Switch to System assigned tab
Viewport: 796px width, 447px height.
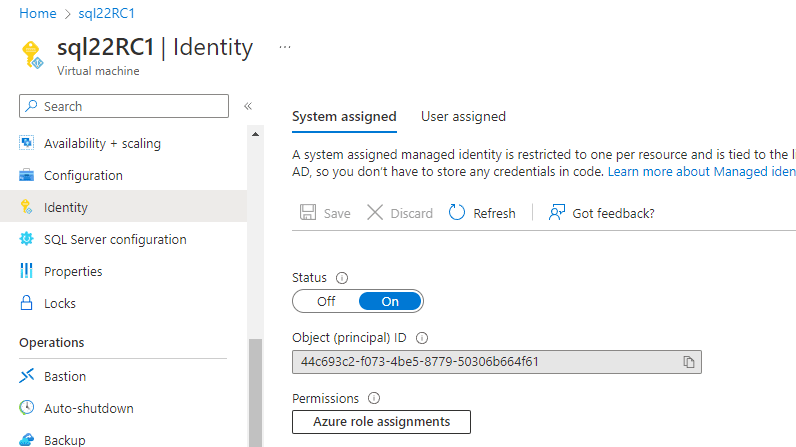[344, 117]
